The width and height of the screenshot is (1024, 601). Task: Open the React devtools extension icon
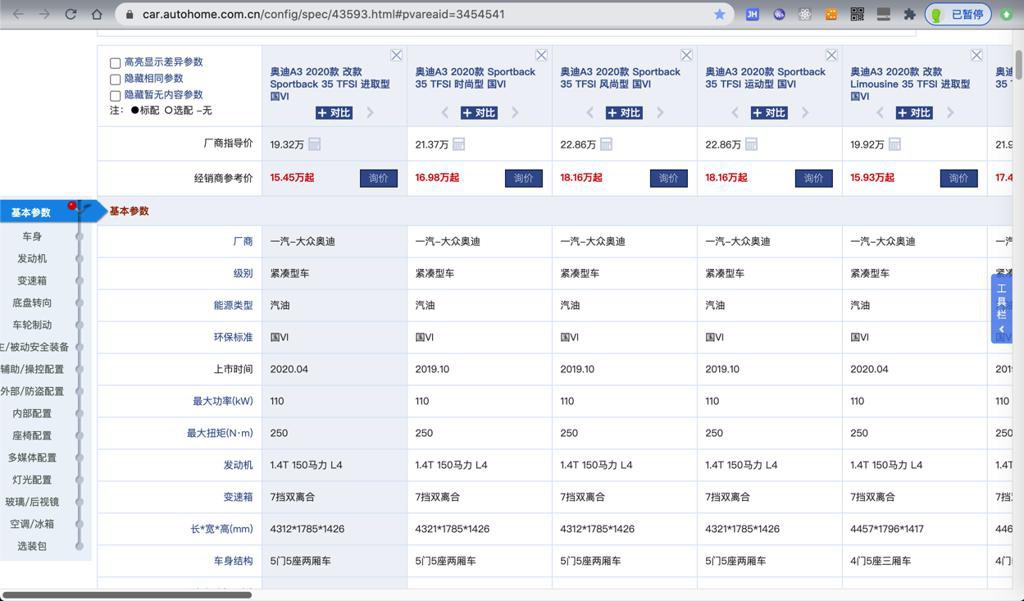point(805,14)
